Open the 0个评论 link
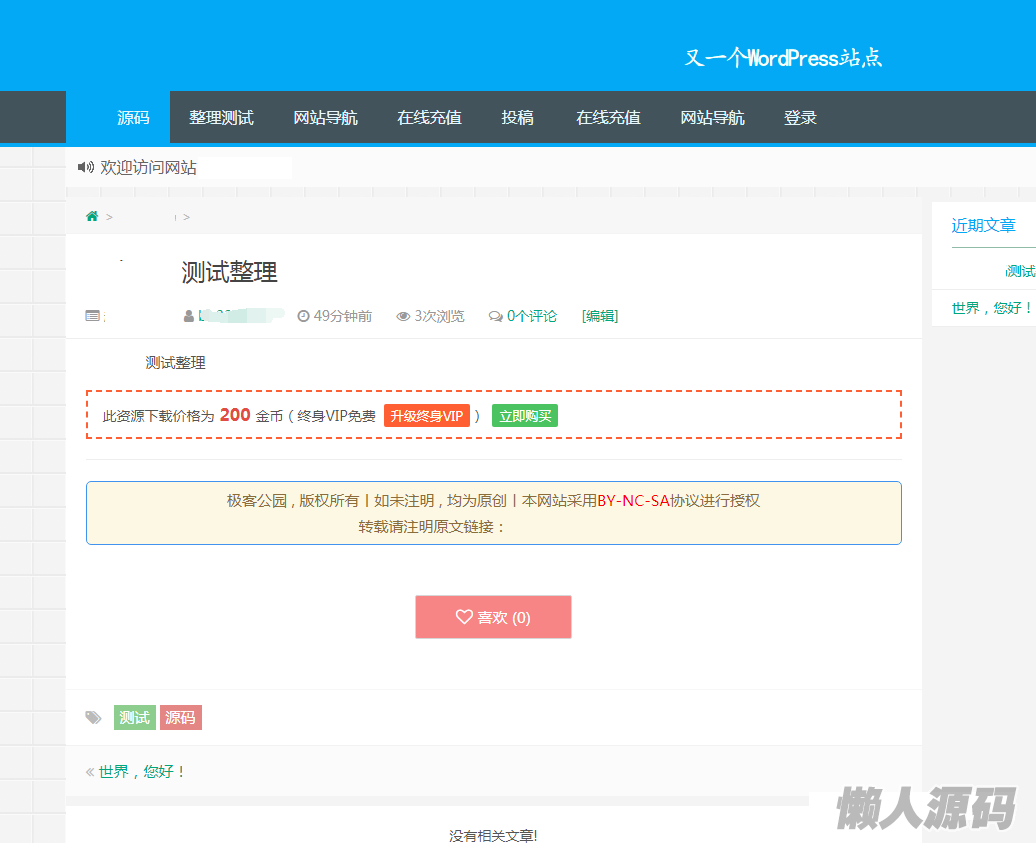1036x843 pixels. pos(532,316)
